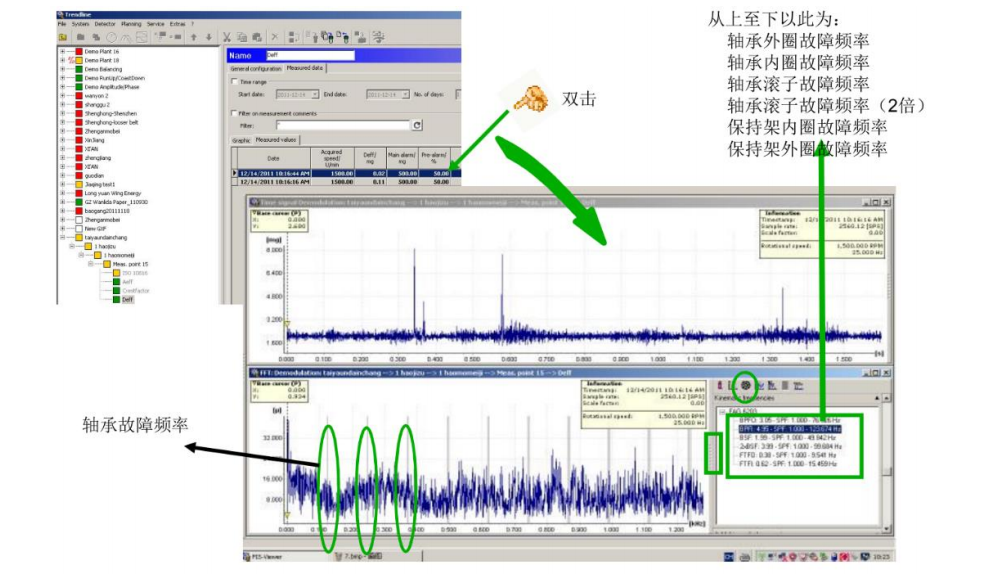The width and height of the screenshot is (996, 581).
Task: Select the Deff item in tree
Action: click(127, 299)
